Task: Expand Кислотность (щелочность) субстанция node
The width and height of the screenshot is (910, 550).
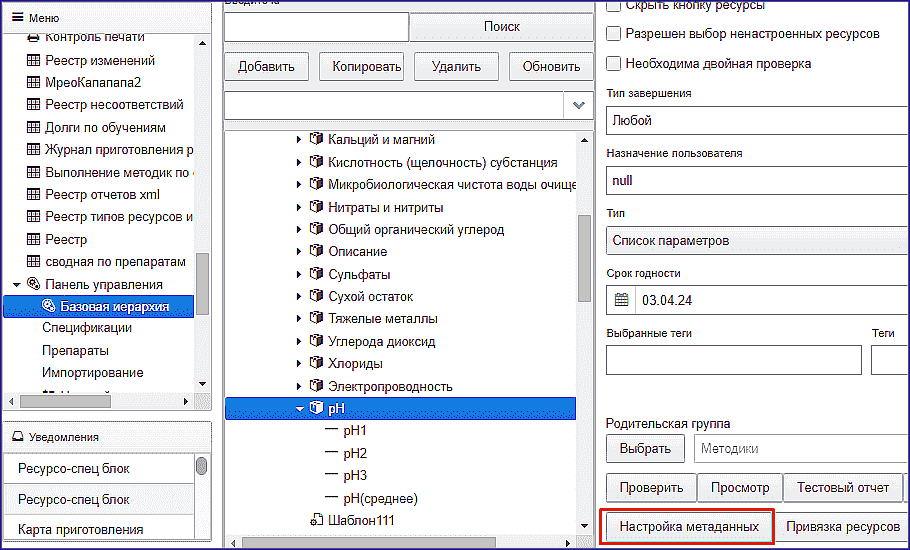Action: pos(299,162)
